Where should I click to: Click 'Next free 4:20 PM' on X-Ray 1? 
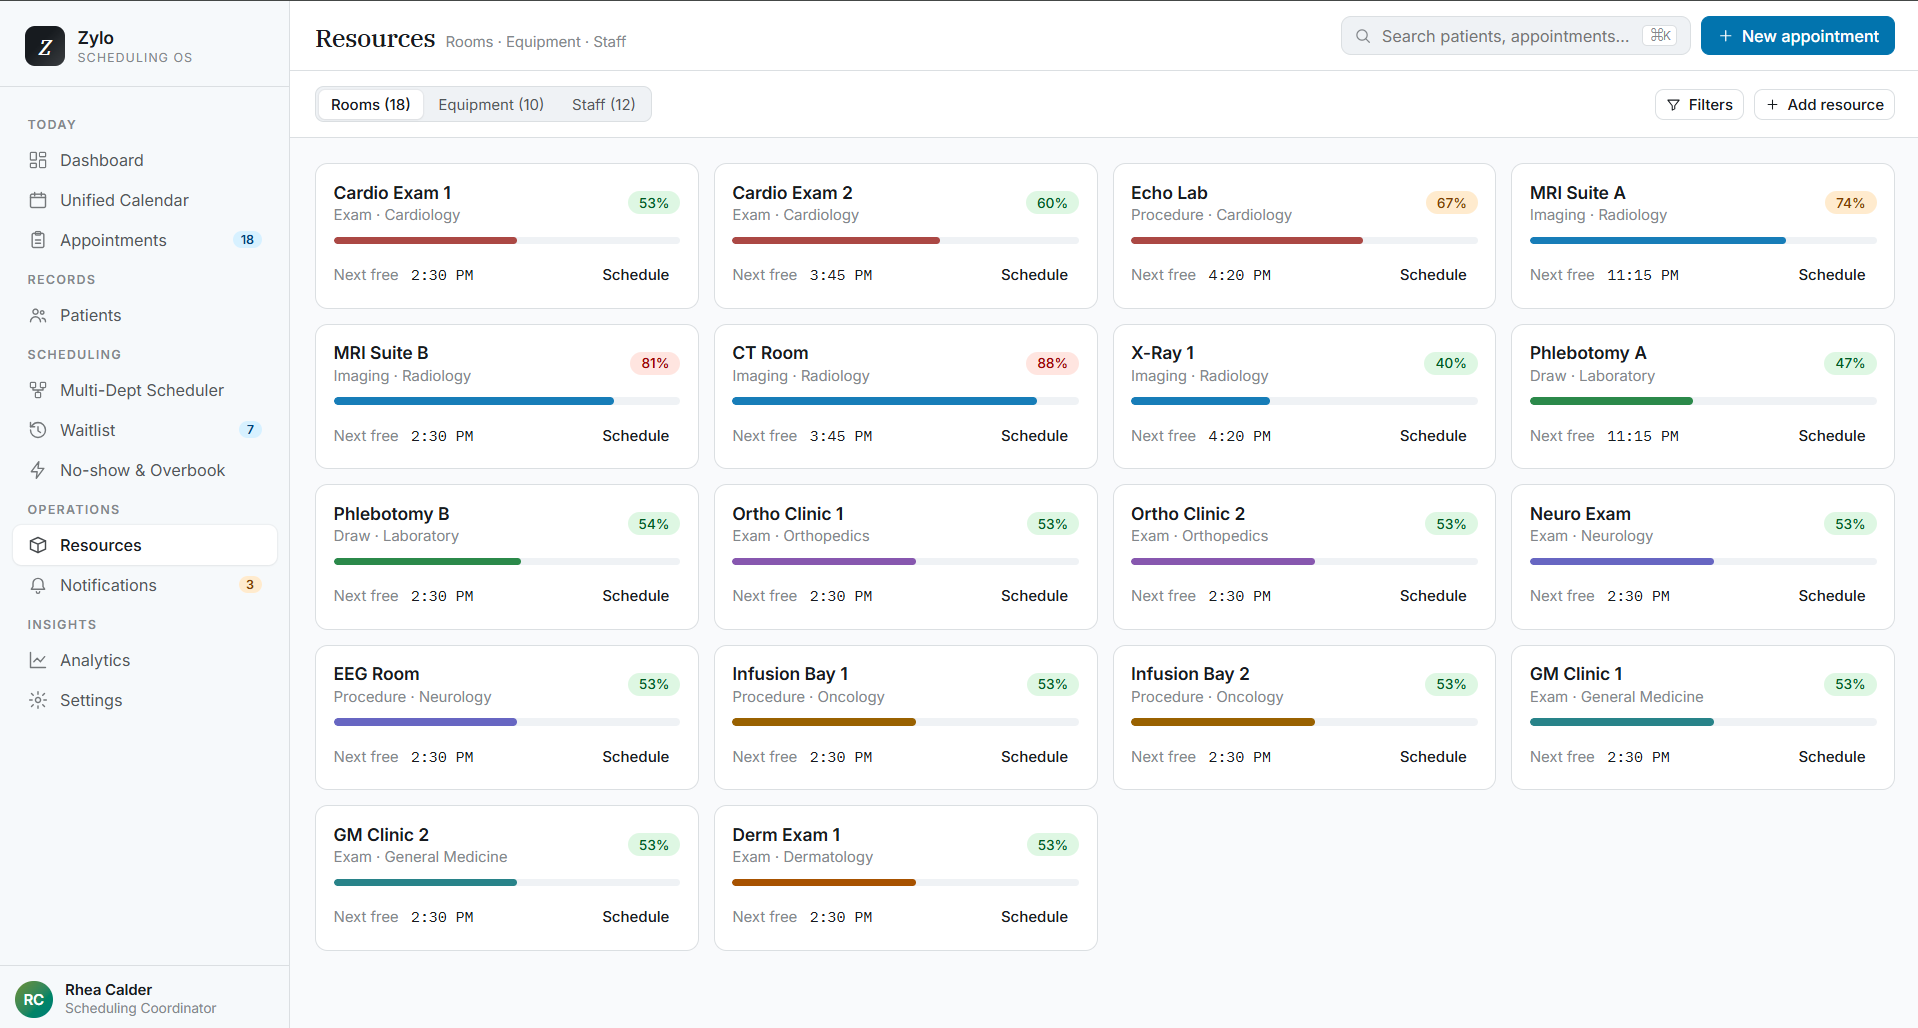click(x=1201, y=436)
